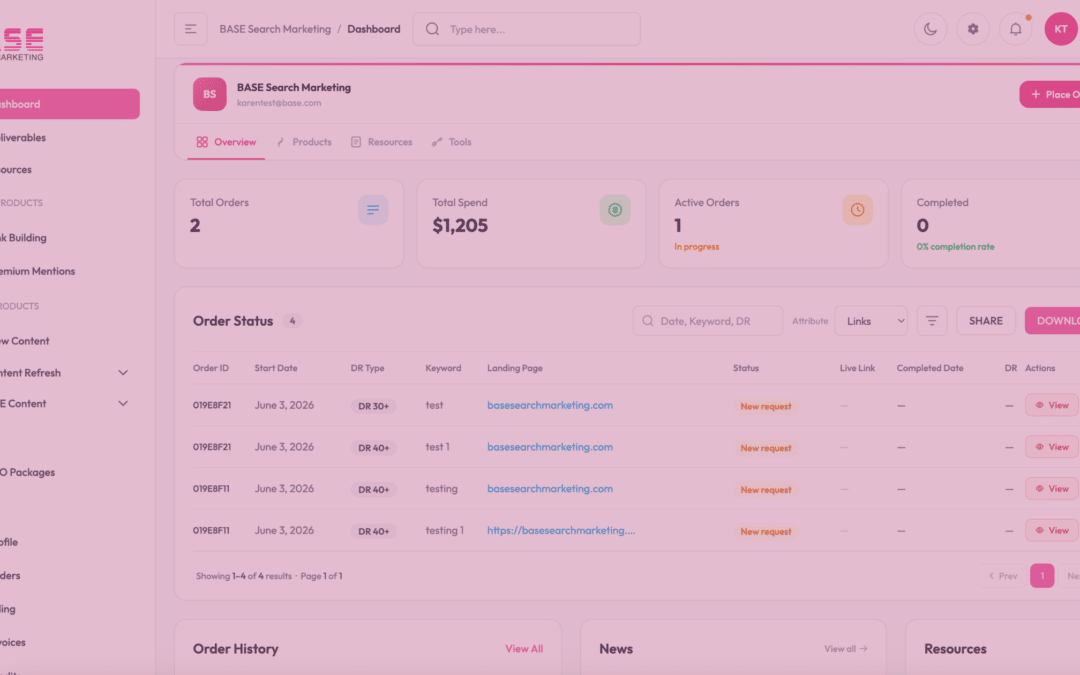Open landing page link for keyword testing

click(550, 489)
